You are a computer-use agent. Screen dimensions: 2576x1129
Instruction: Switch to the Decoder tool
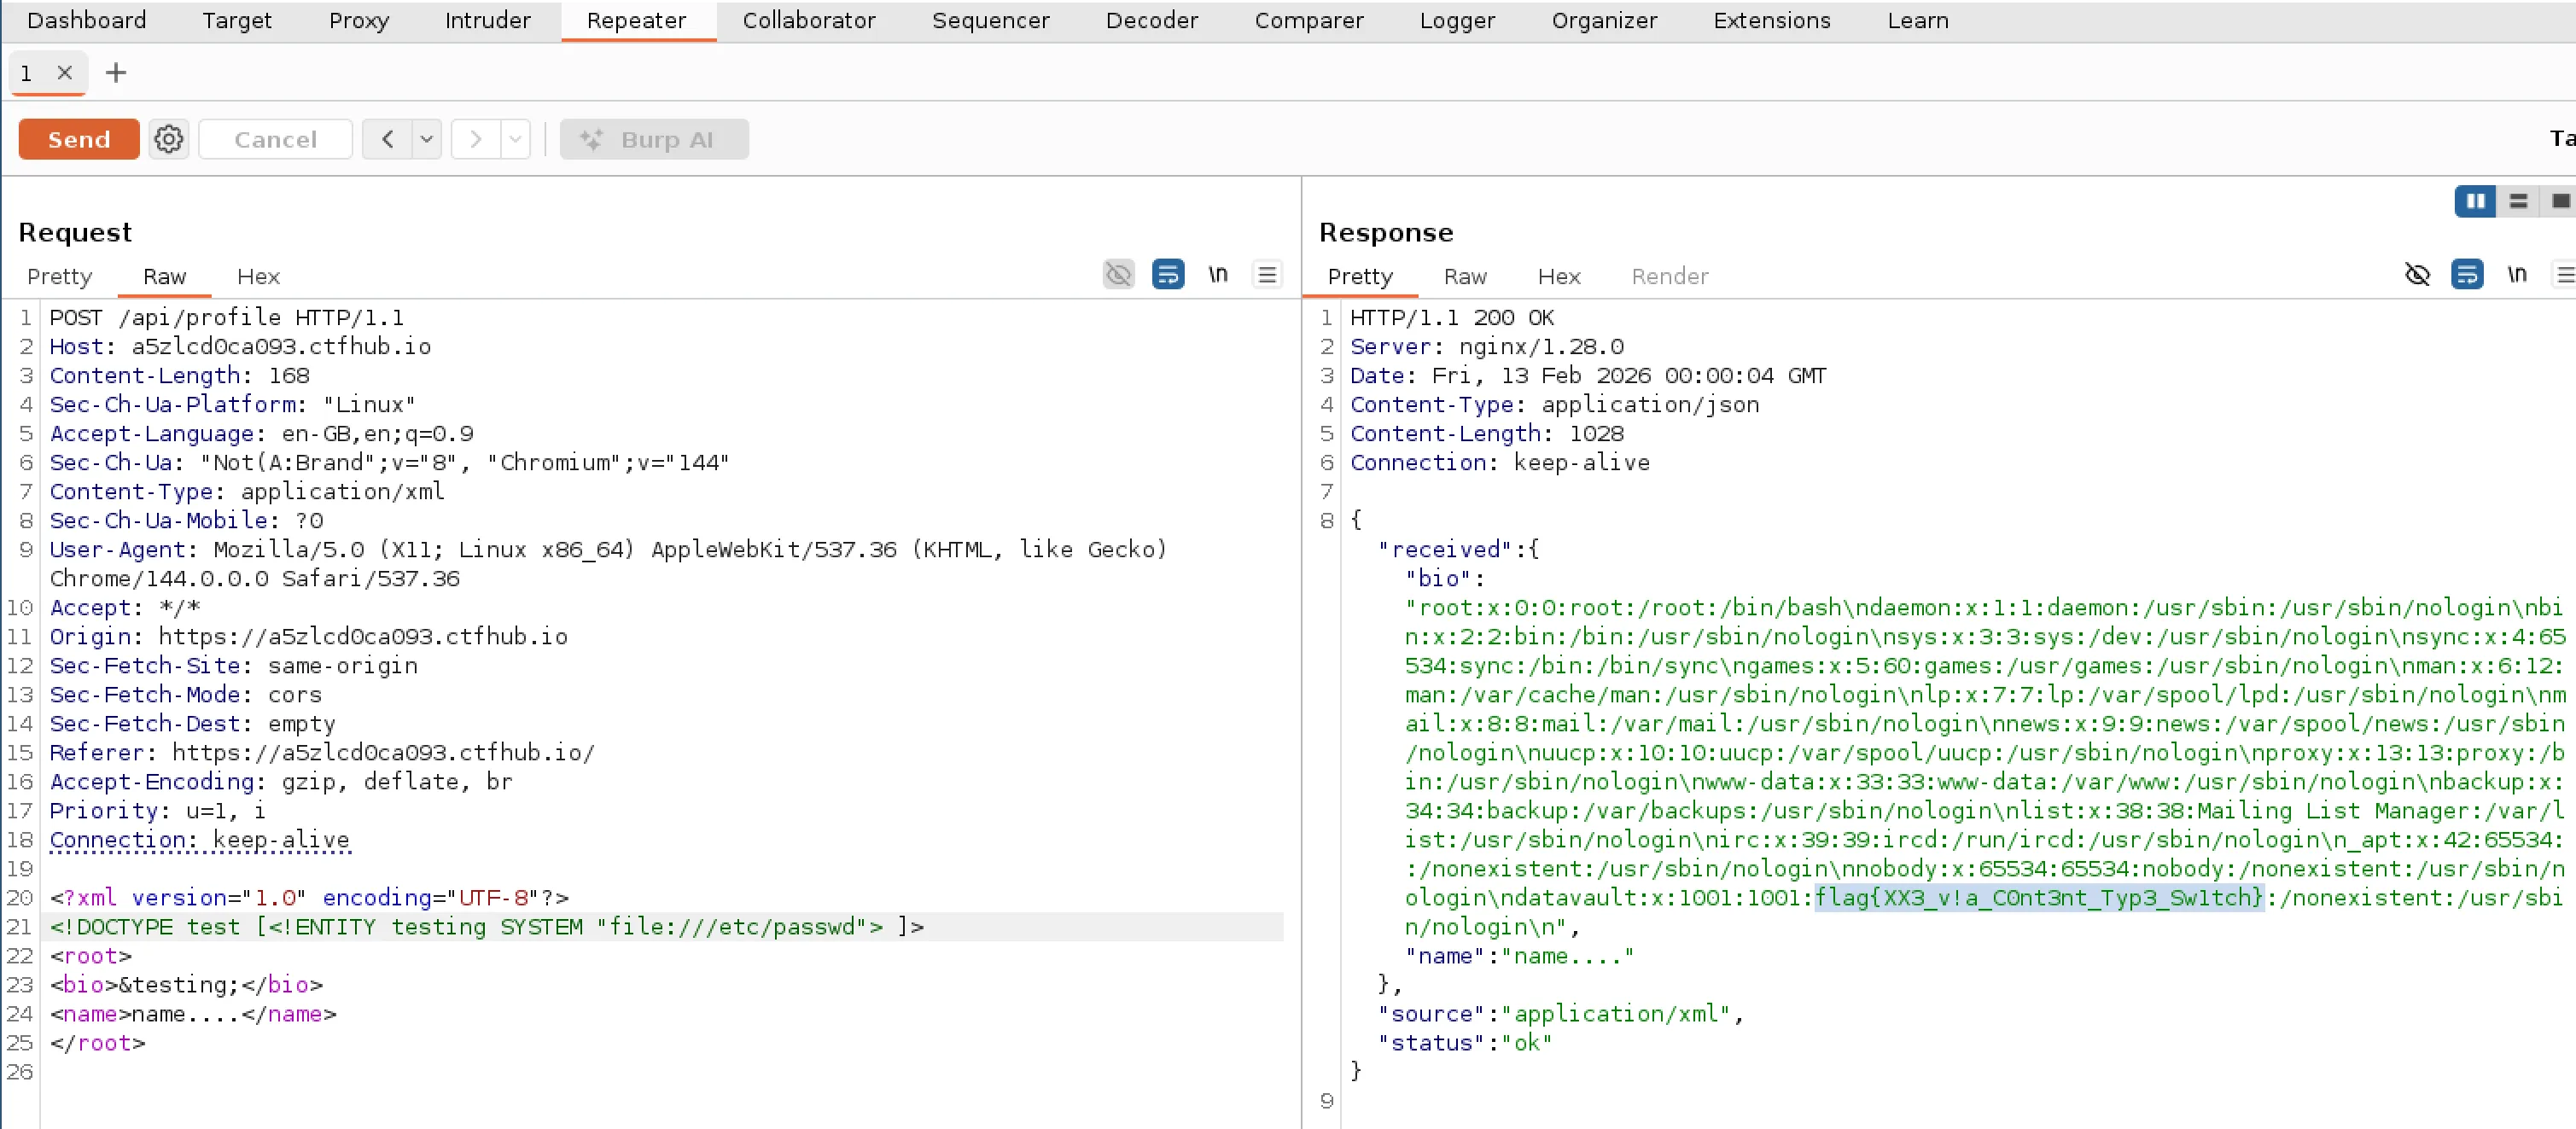tap(1151, 20)
